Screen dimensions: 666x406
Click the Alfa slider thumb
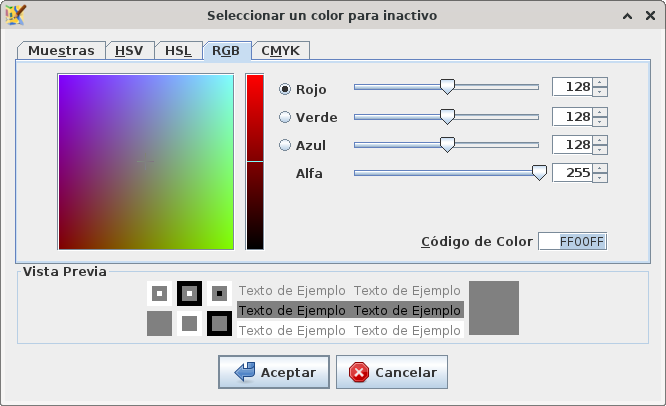(x=539, y=173)
